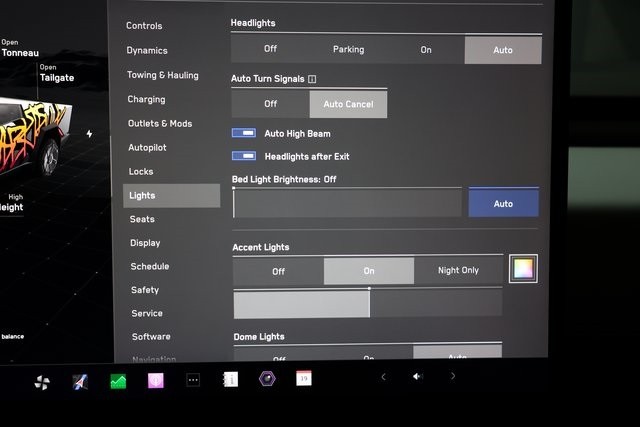The width and height of the screenshot is (640, 427).
Task: Set Headlights to On
Action: pyautogui.click(x=426, y=50)
